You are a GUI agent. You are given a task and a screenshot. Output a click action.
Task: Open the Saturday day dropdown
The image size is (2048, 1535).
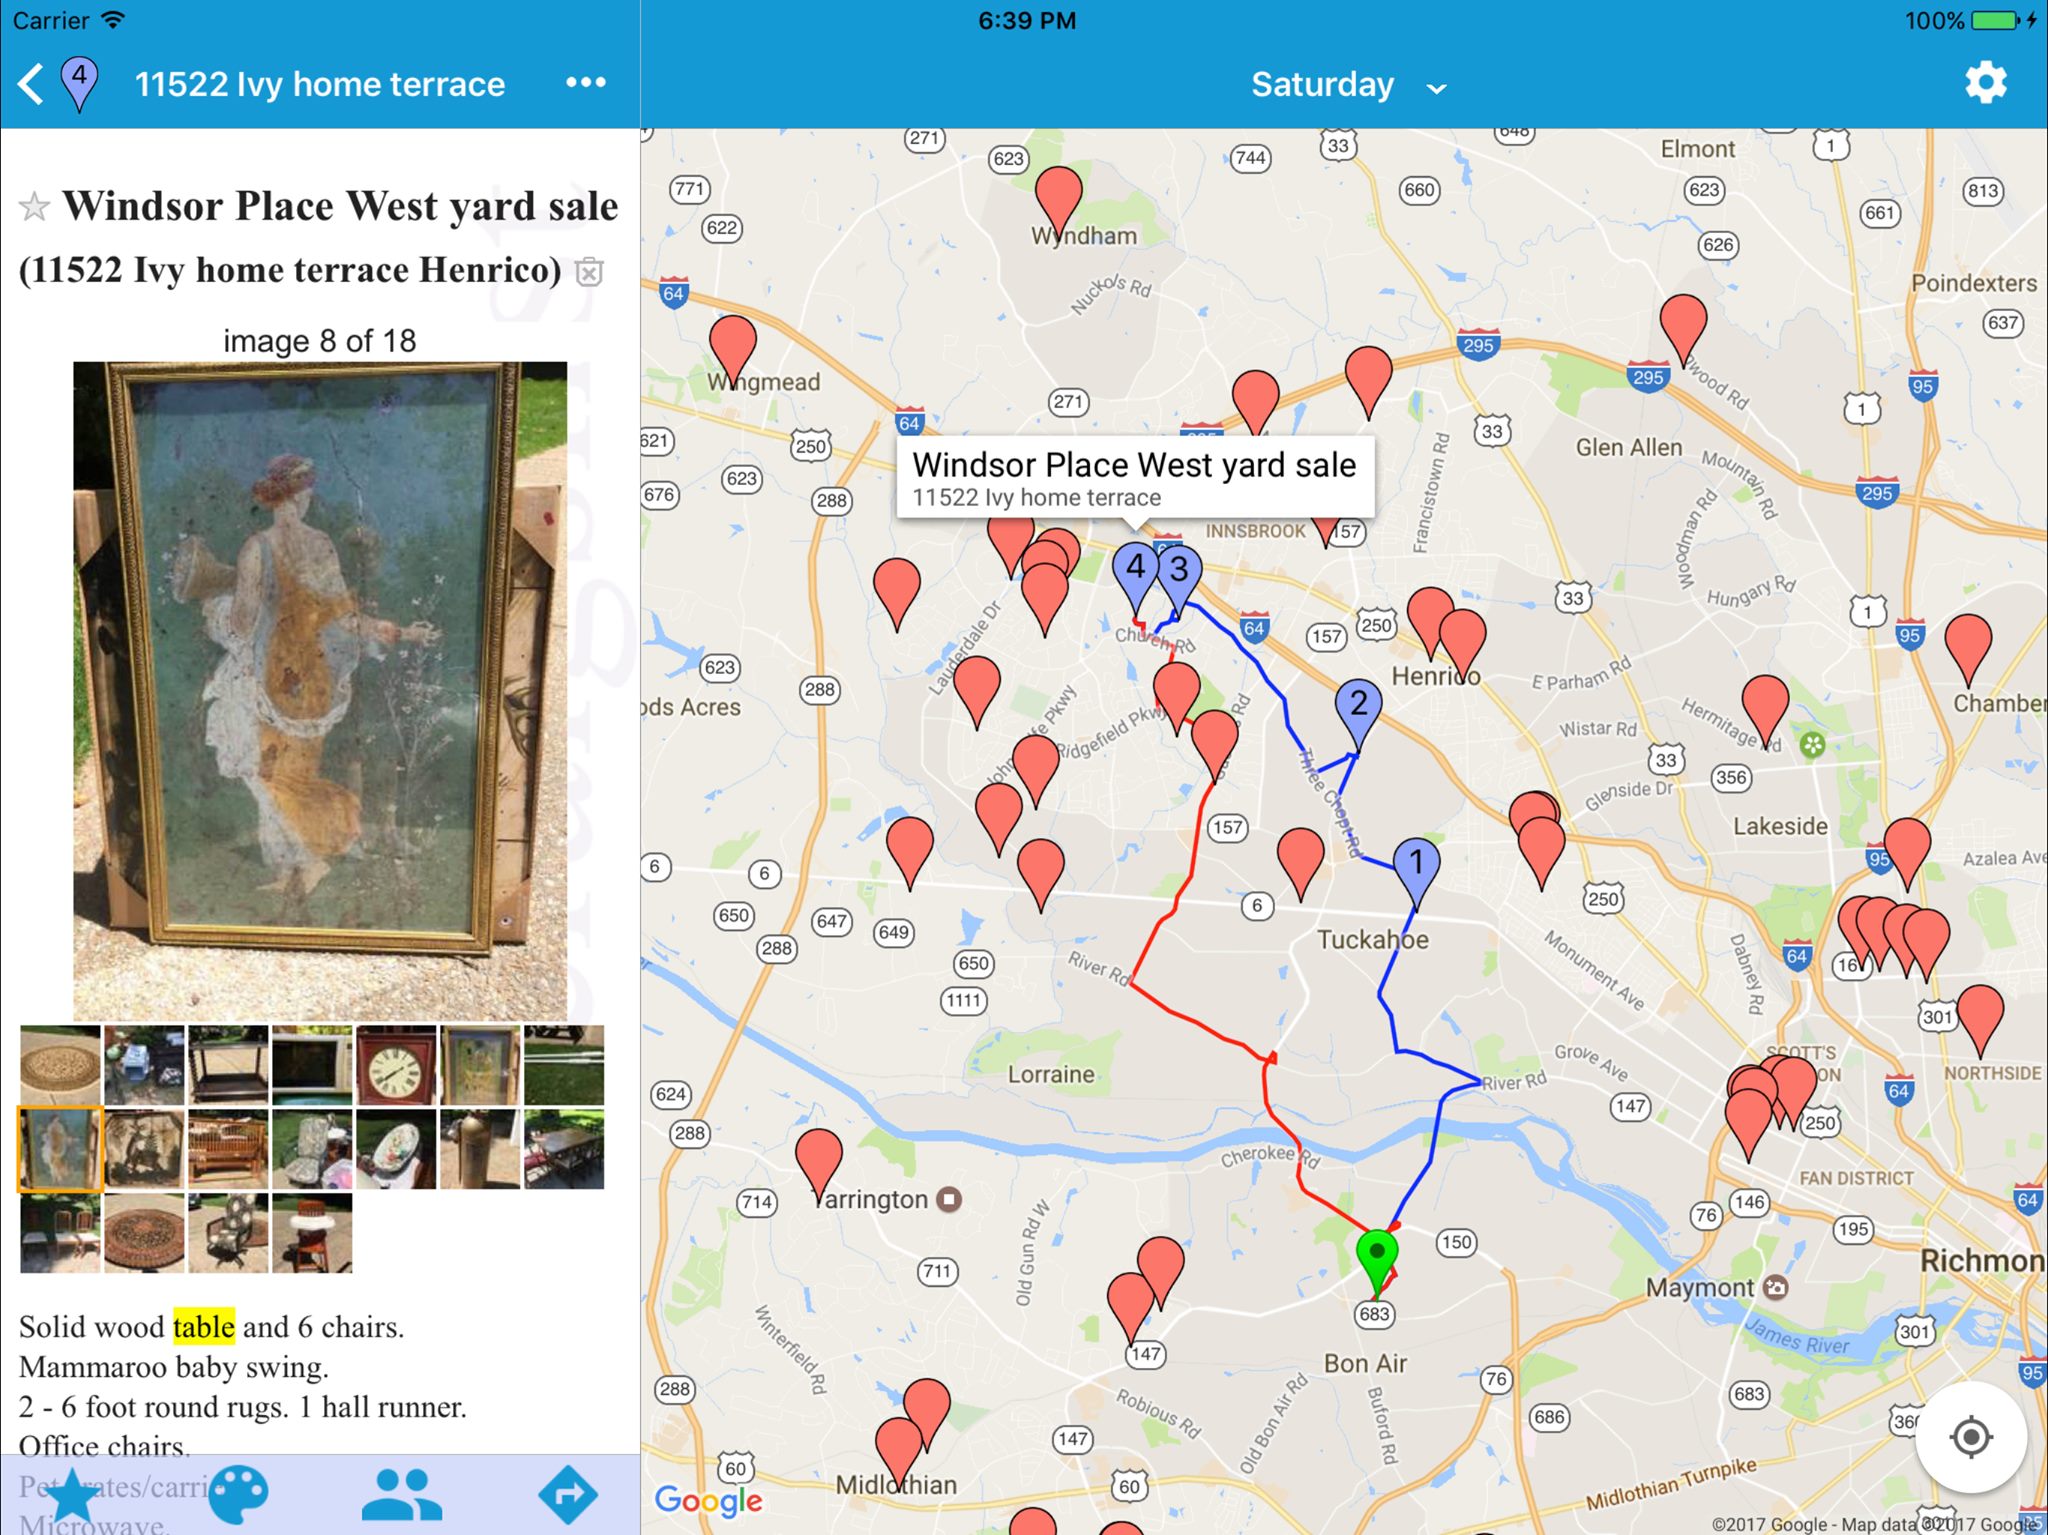click(x=1348, y=85)
